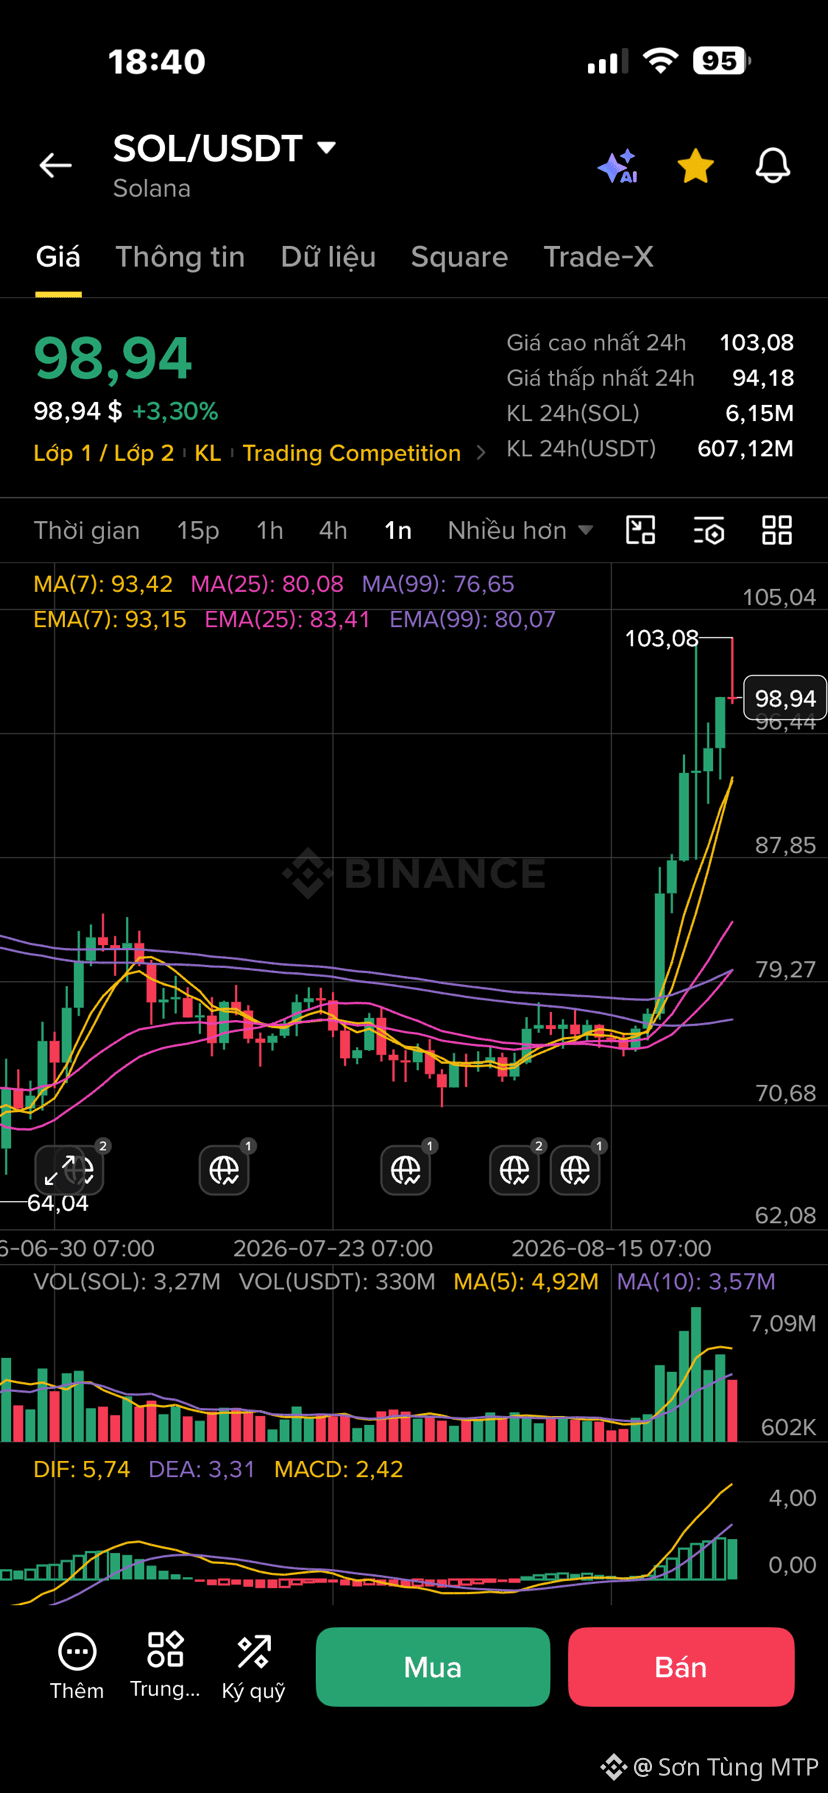Switch to the Giá tab
This screenshot has width=828, height=1793.
(x=58, y=257)
